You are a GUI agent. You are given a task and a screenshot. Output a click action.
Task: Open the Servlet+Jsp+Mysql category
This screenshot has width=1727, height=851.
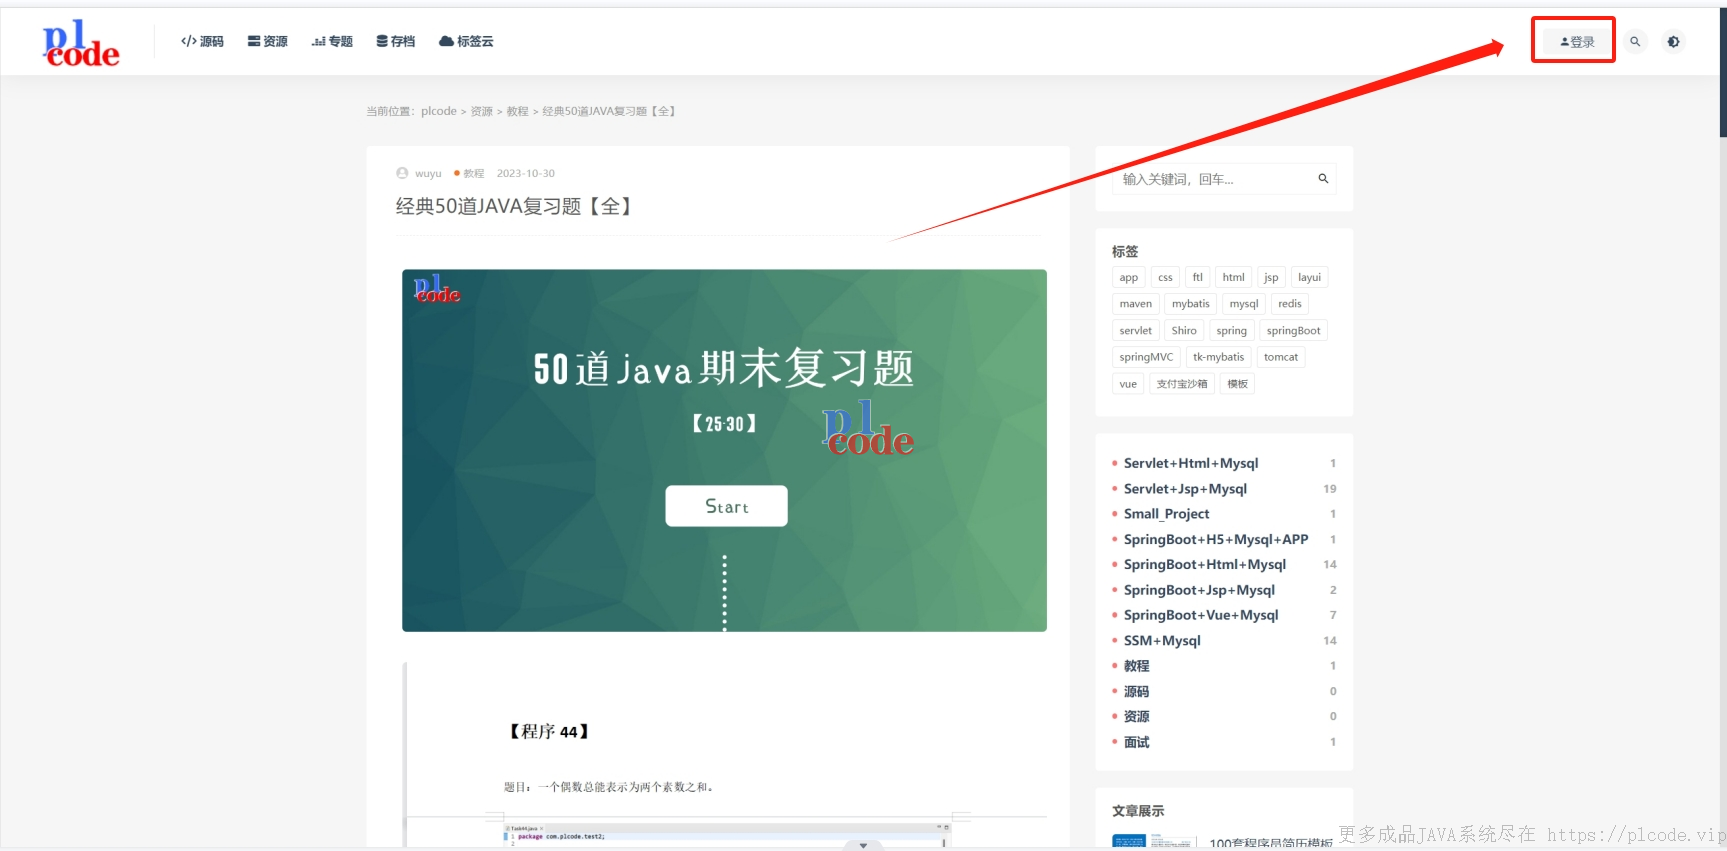tap(1185, 489)
